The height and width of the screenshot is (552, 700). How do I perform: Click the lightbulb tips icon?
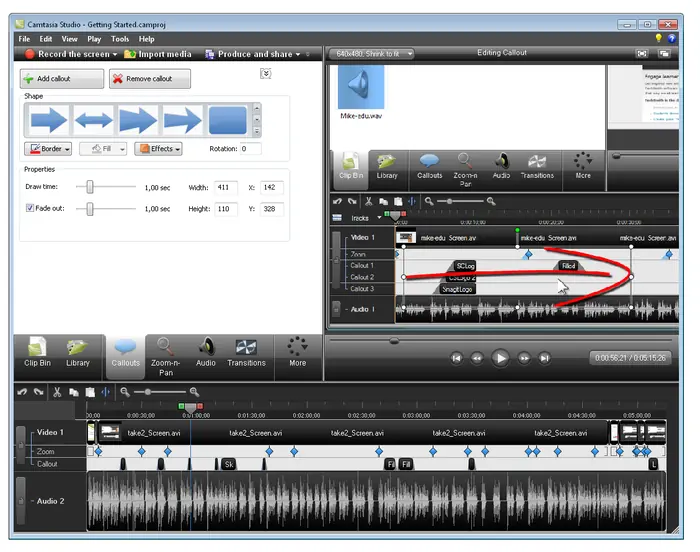point(658,38)
